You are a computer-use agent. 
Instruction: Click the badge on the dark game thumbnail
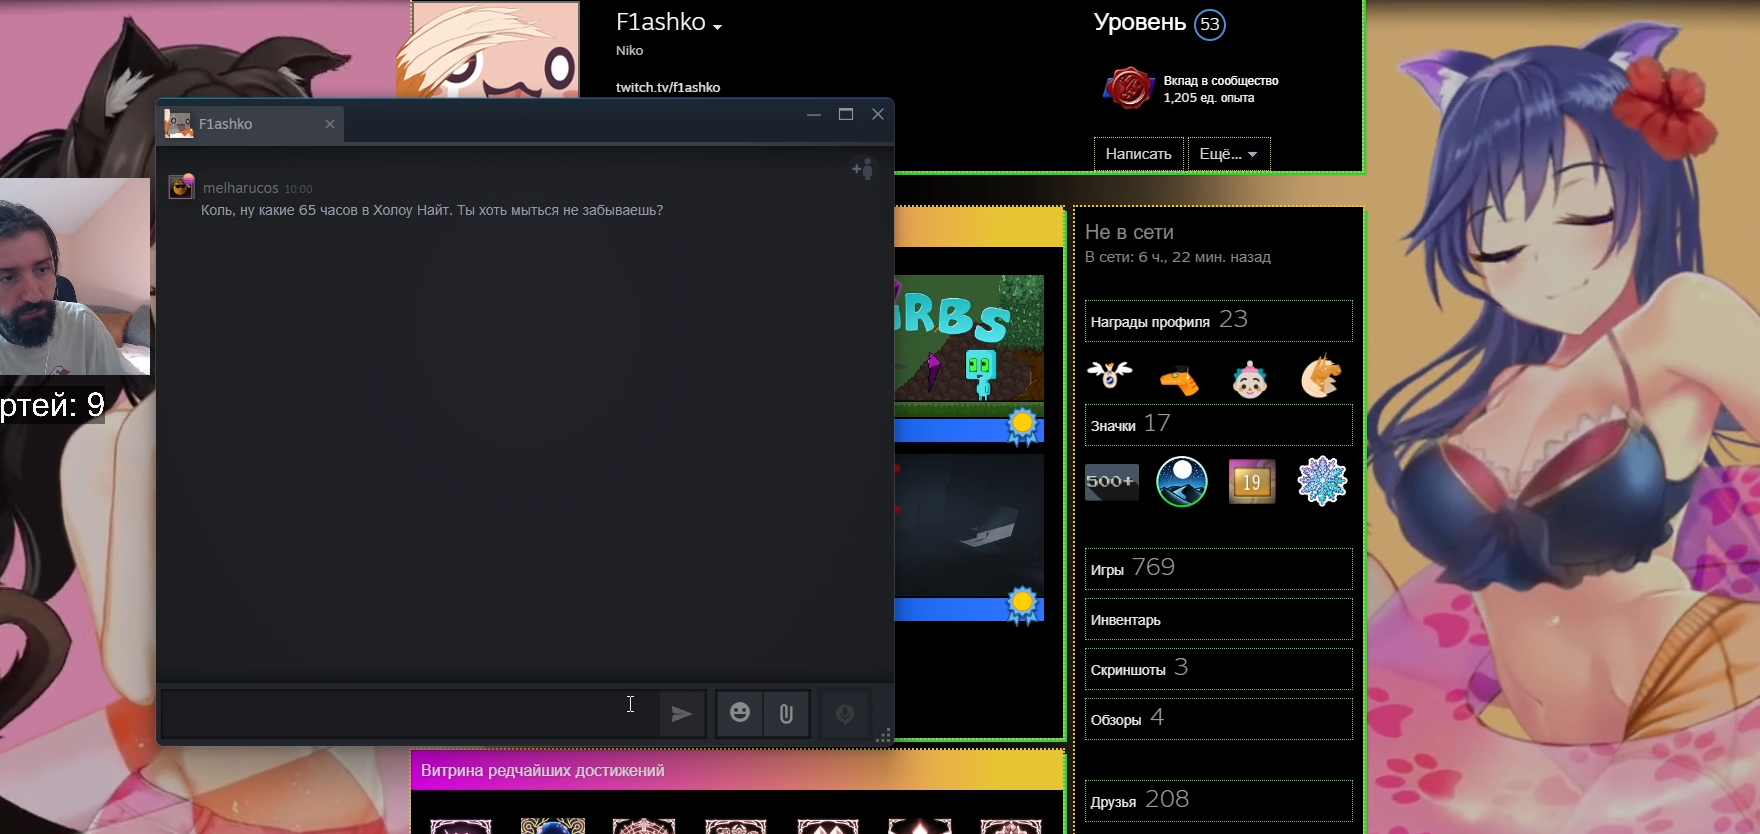(1022, 605)
